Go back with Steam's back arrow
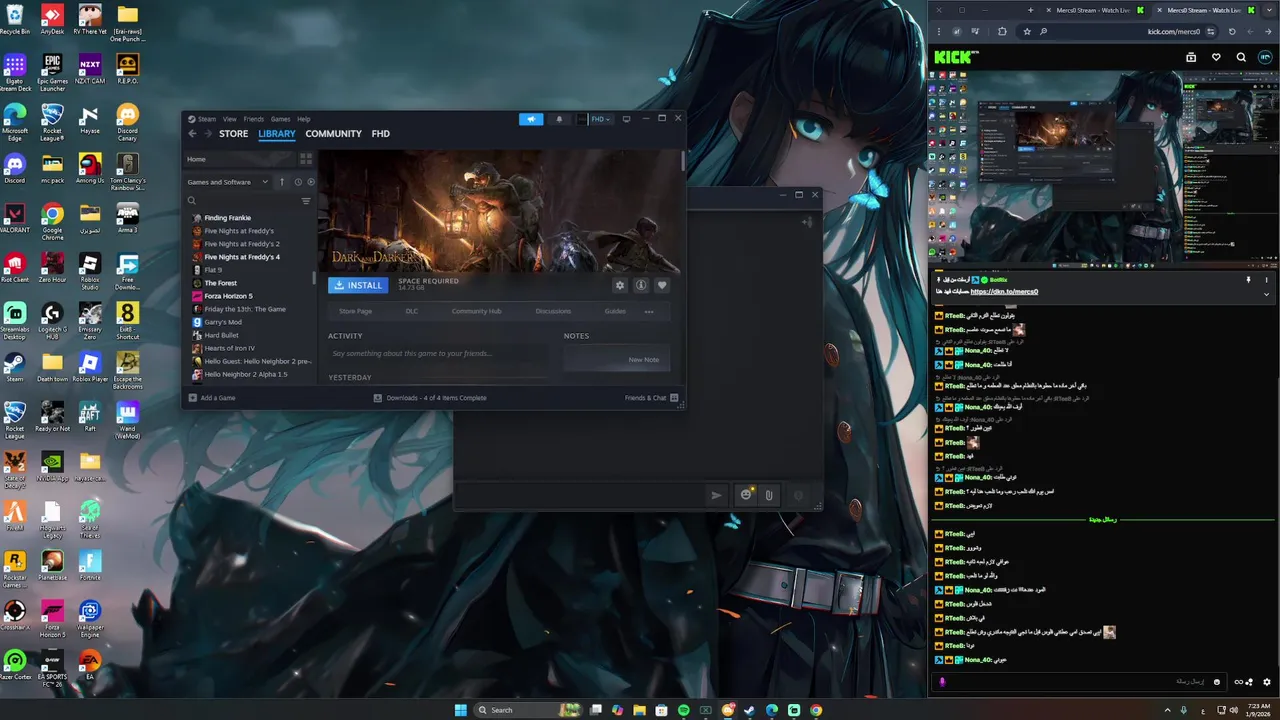 click(193, 134)
